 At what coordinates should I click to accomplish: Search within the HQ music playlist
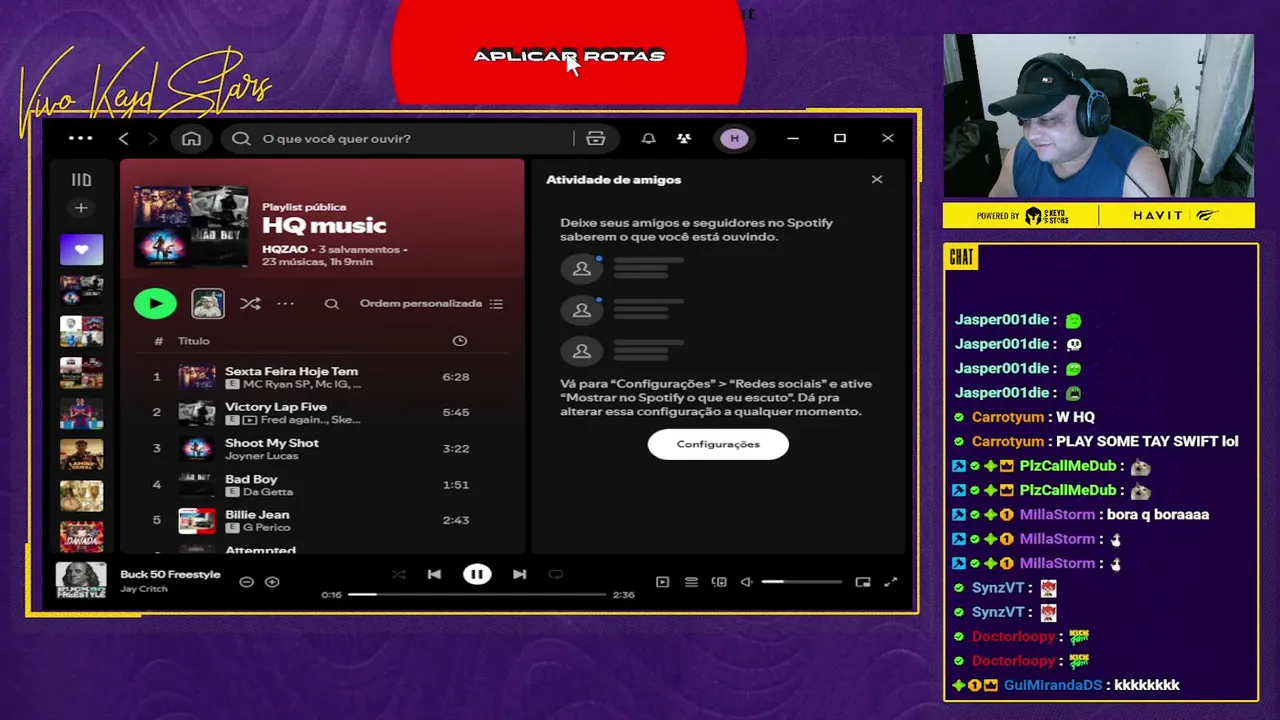click(x=332, y=303)
